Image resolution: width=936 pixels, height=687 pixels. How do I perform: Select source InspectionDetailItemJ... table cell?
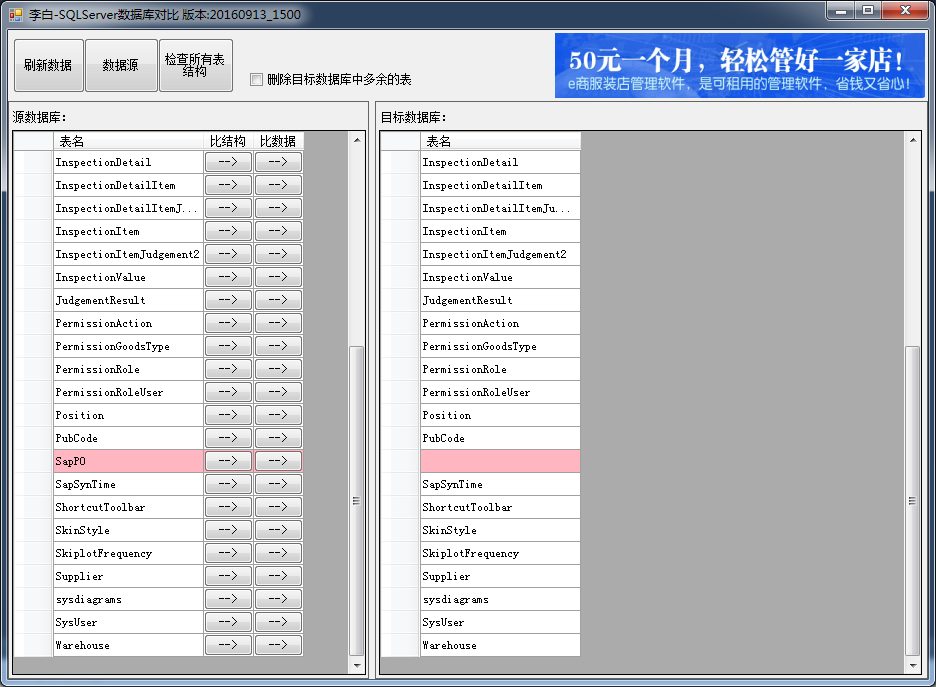point(128,208)
